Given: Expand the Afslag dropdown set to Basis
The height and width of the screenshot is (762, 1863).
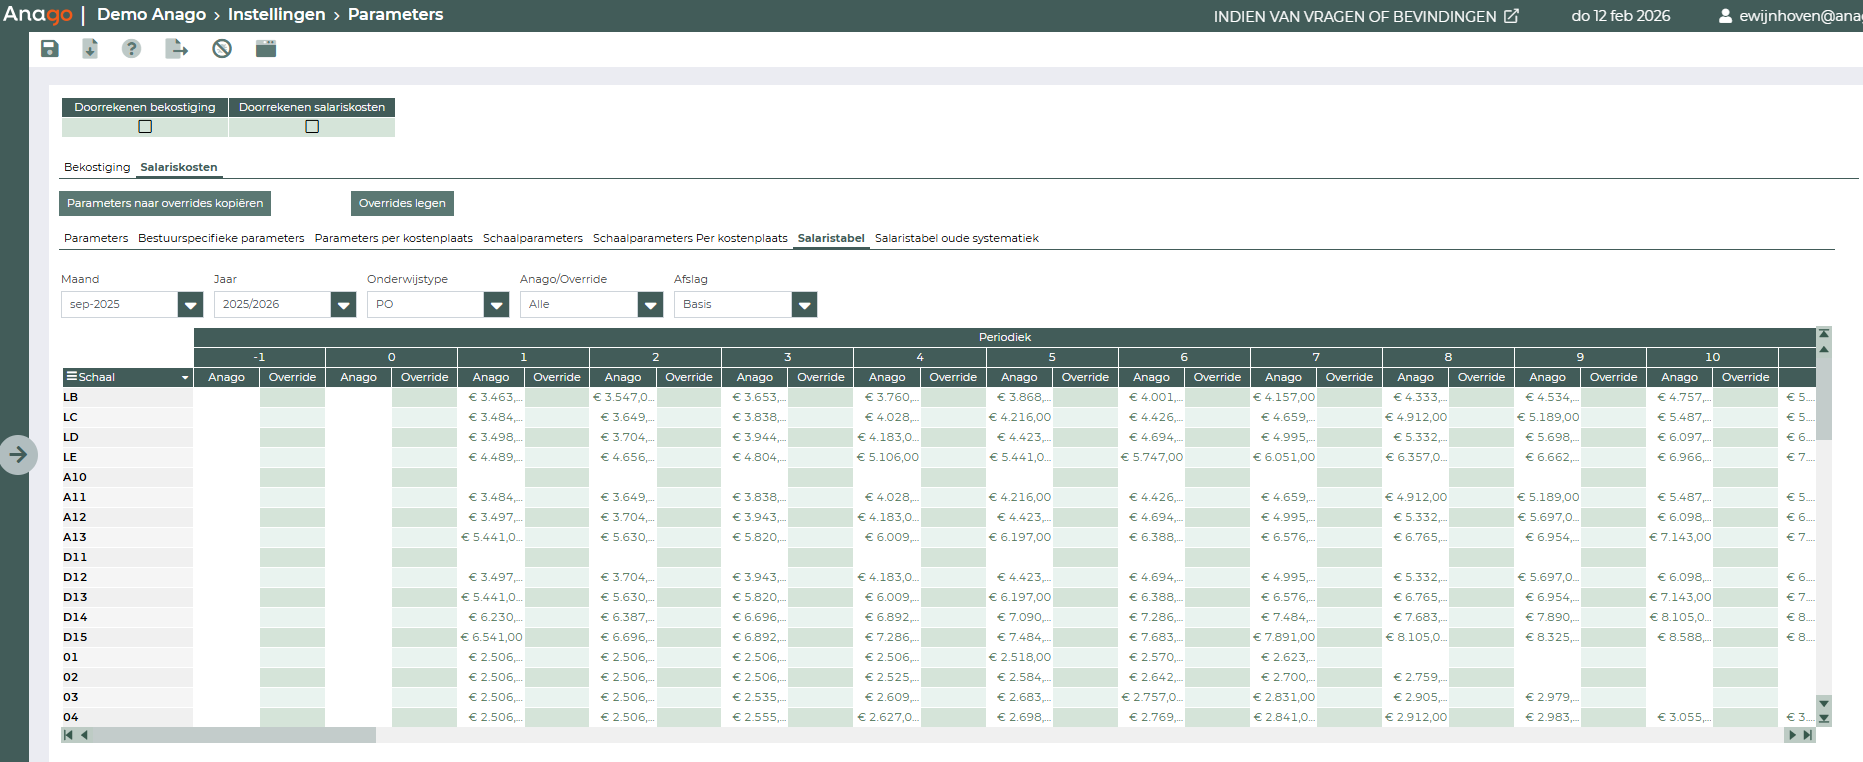Looking at the screenshot, I should [x=804, y=305].
